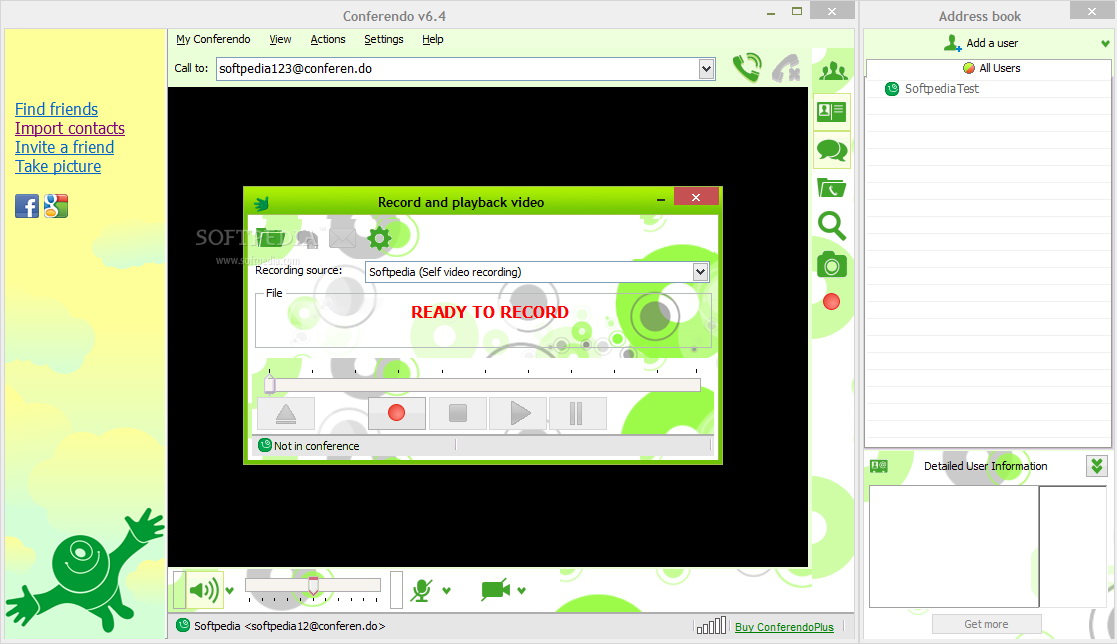Open the Call to address dropdown arrow
This screenshot has width=1117, height=644.
(706, 69)
